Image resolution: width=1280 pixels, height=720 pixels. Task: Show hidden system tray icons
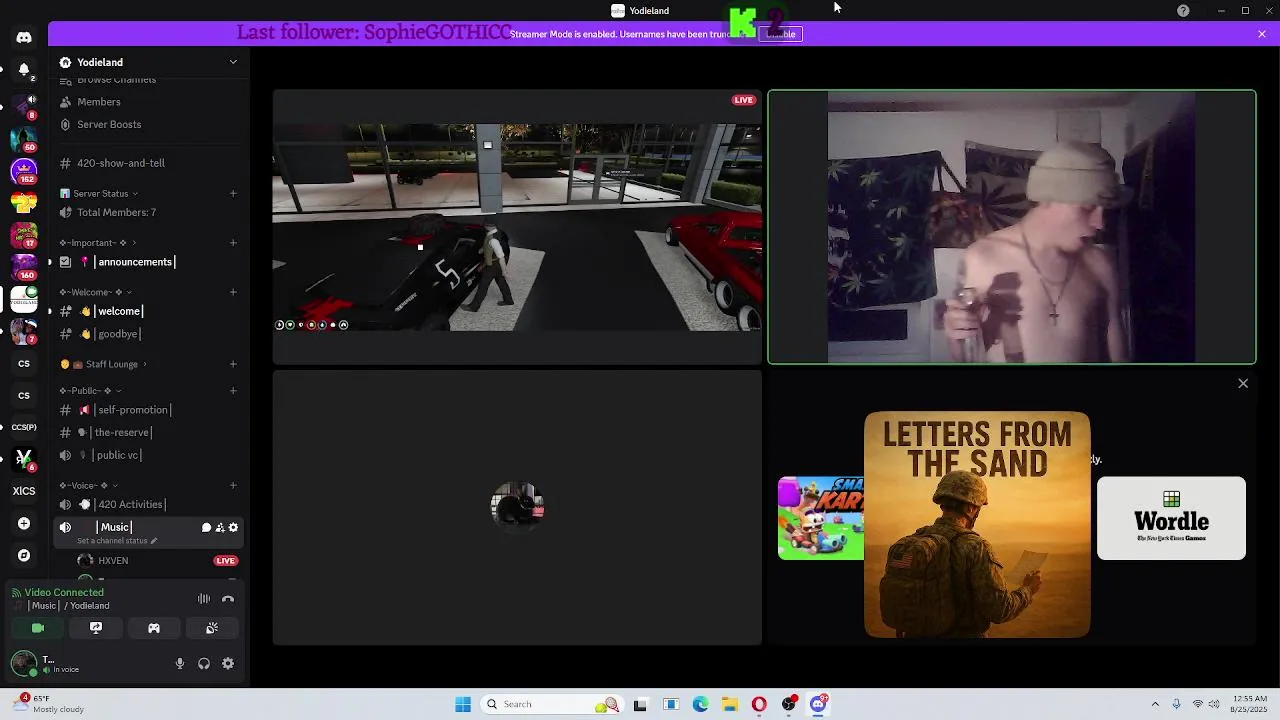(x=1155, y=704)
